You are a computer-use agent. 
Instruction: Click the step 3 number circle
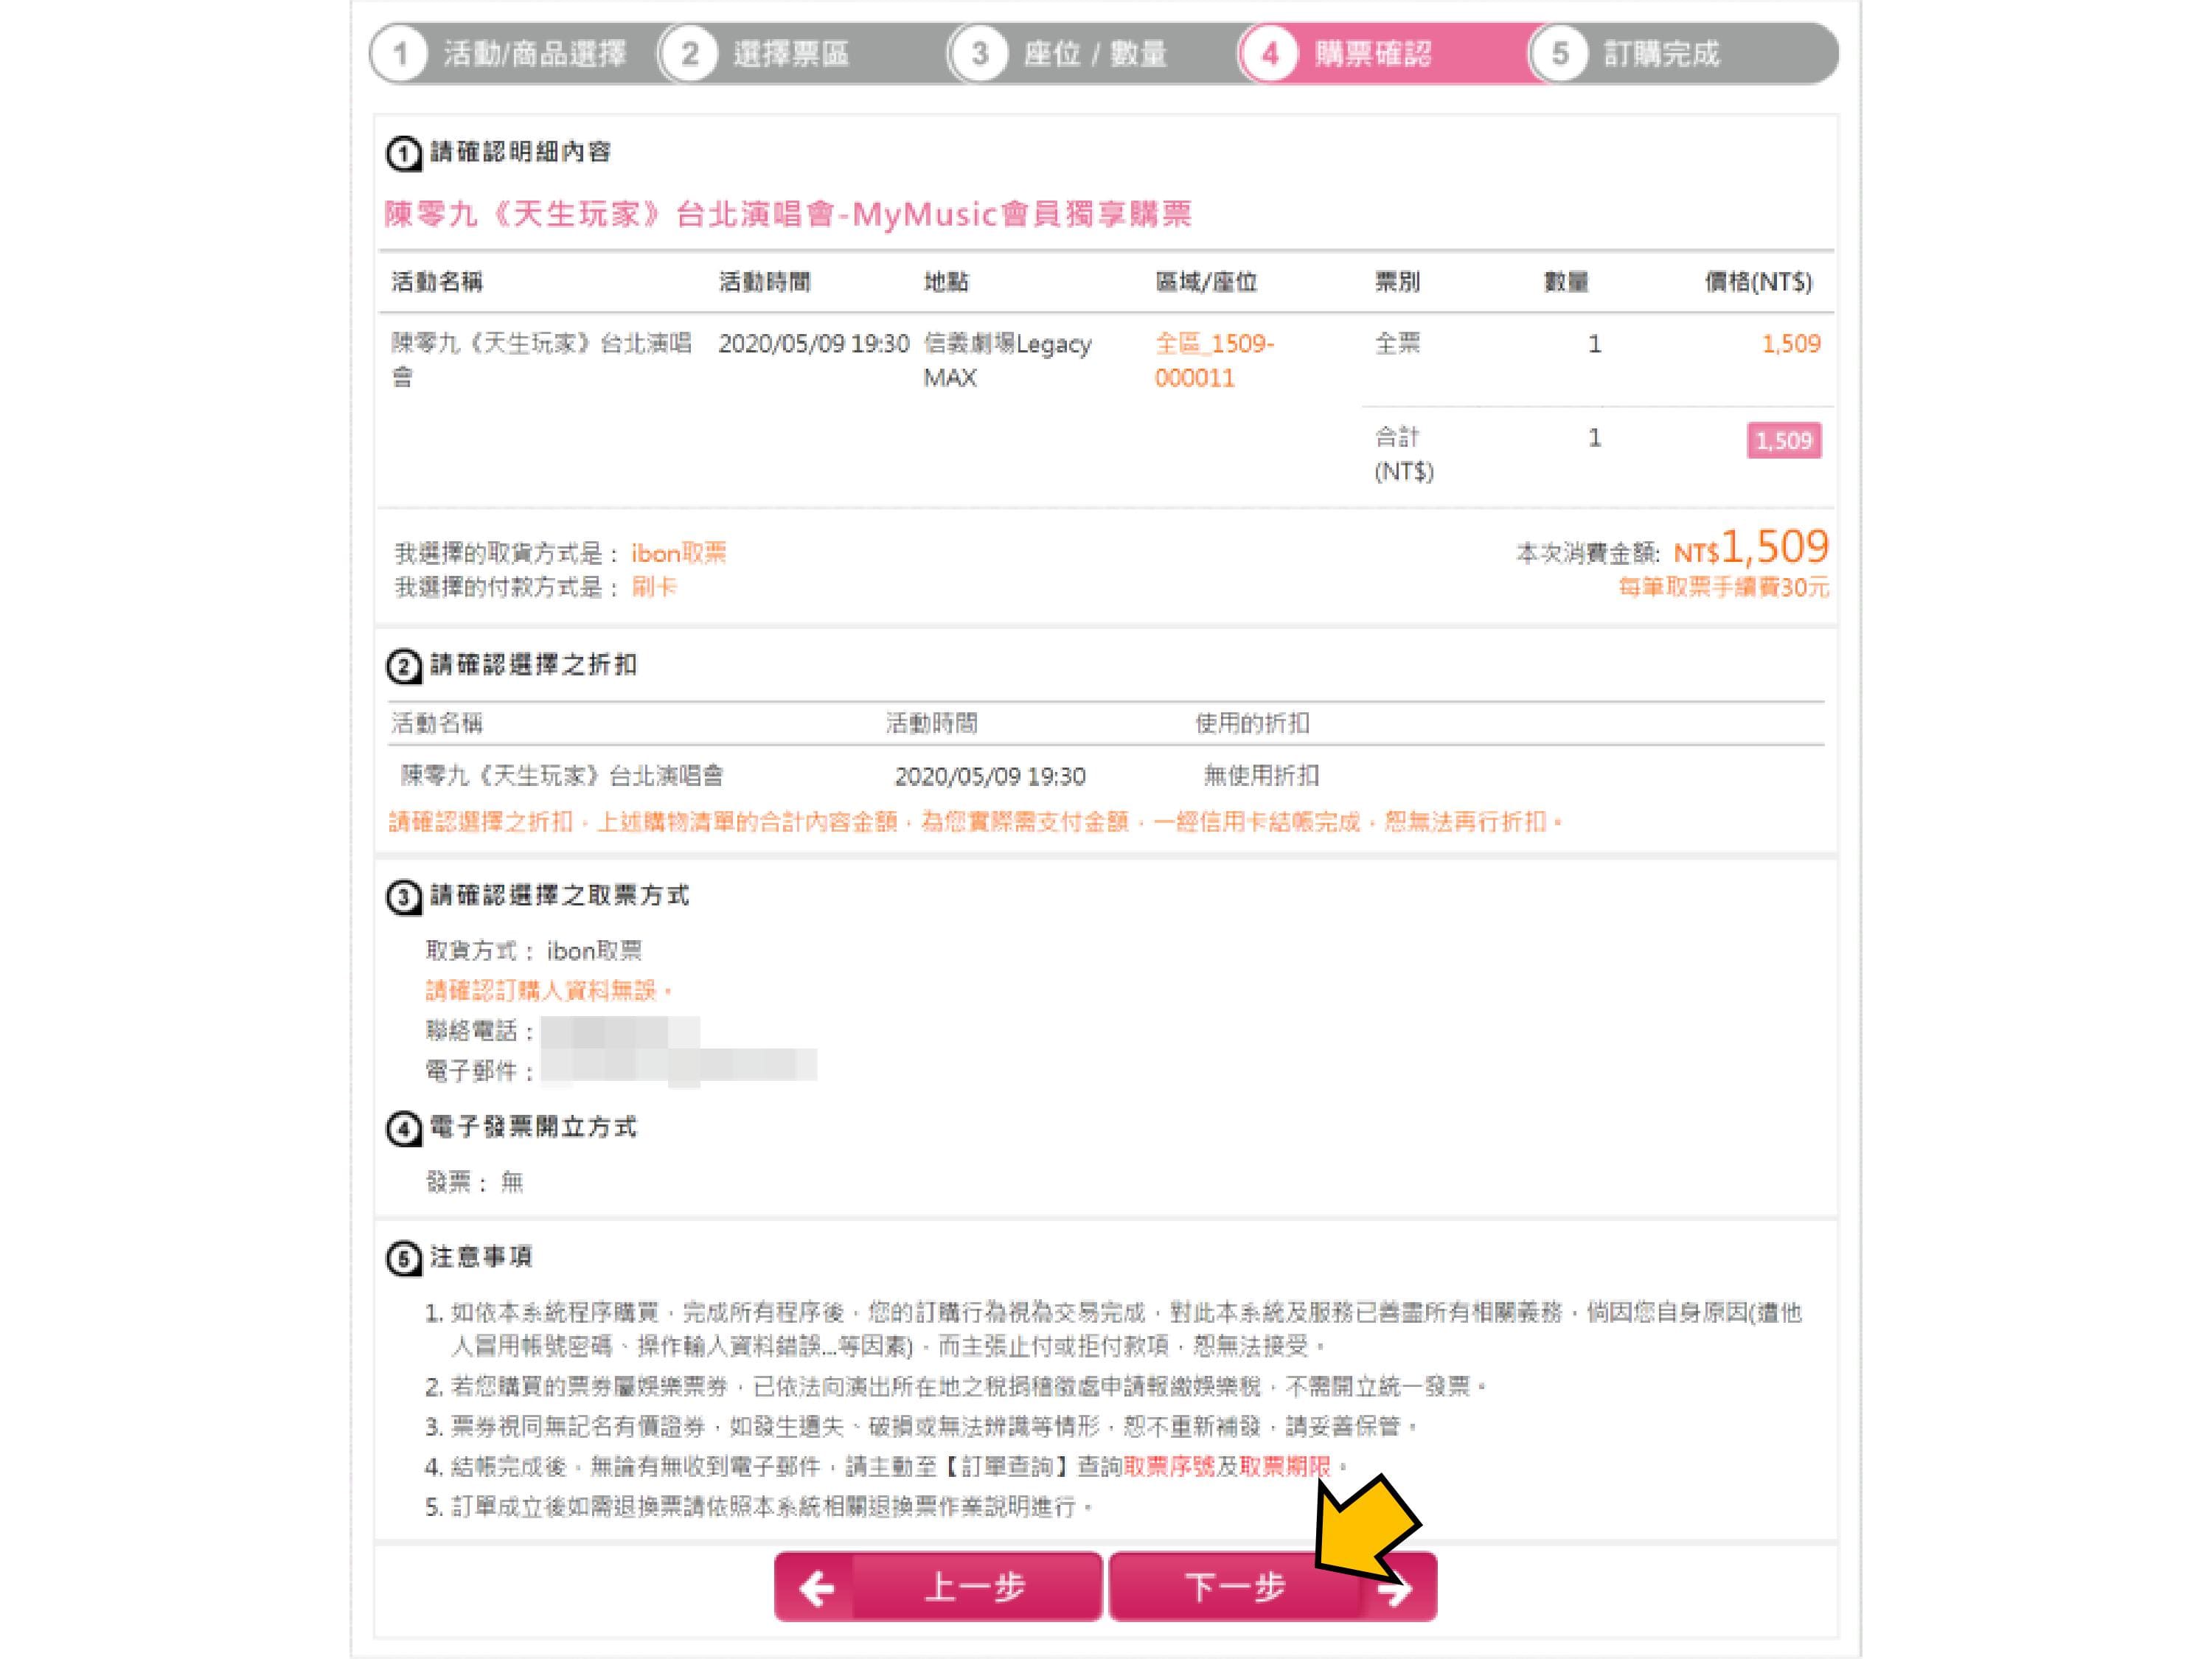point(980,53)
